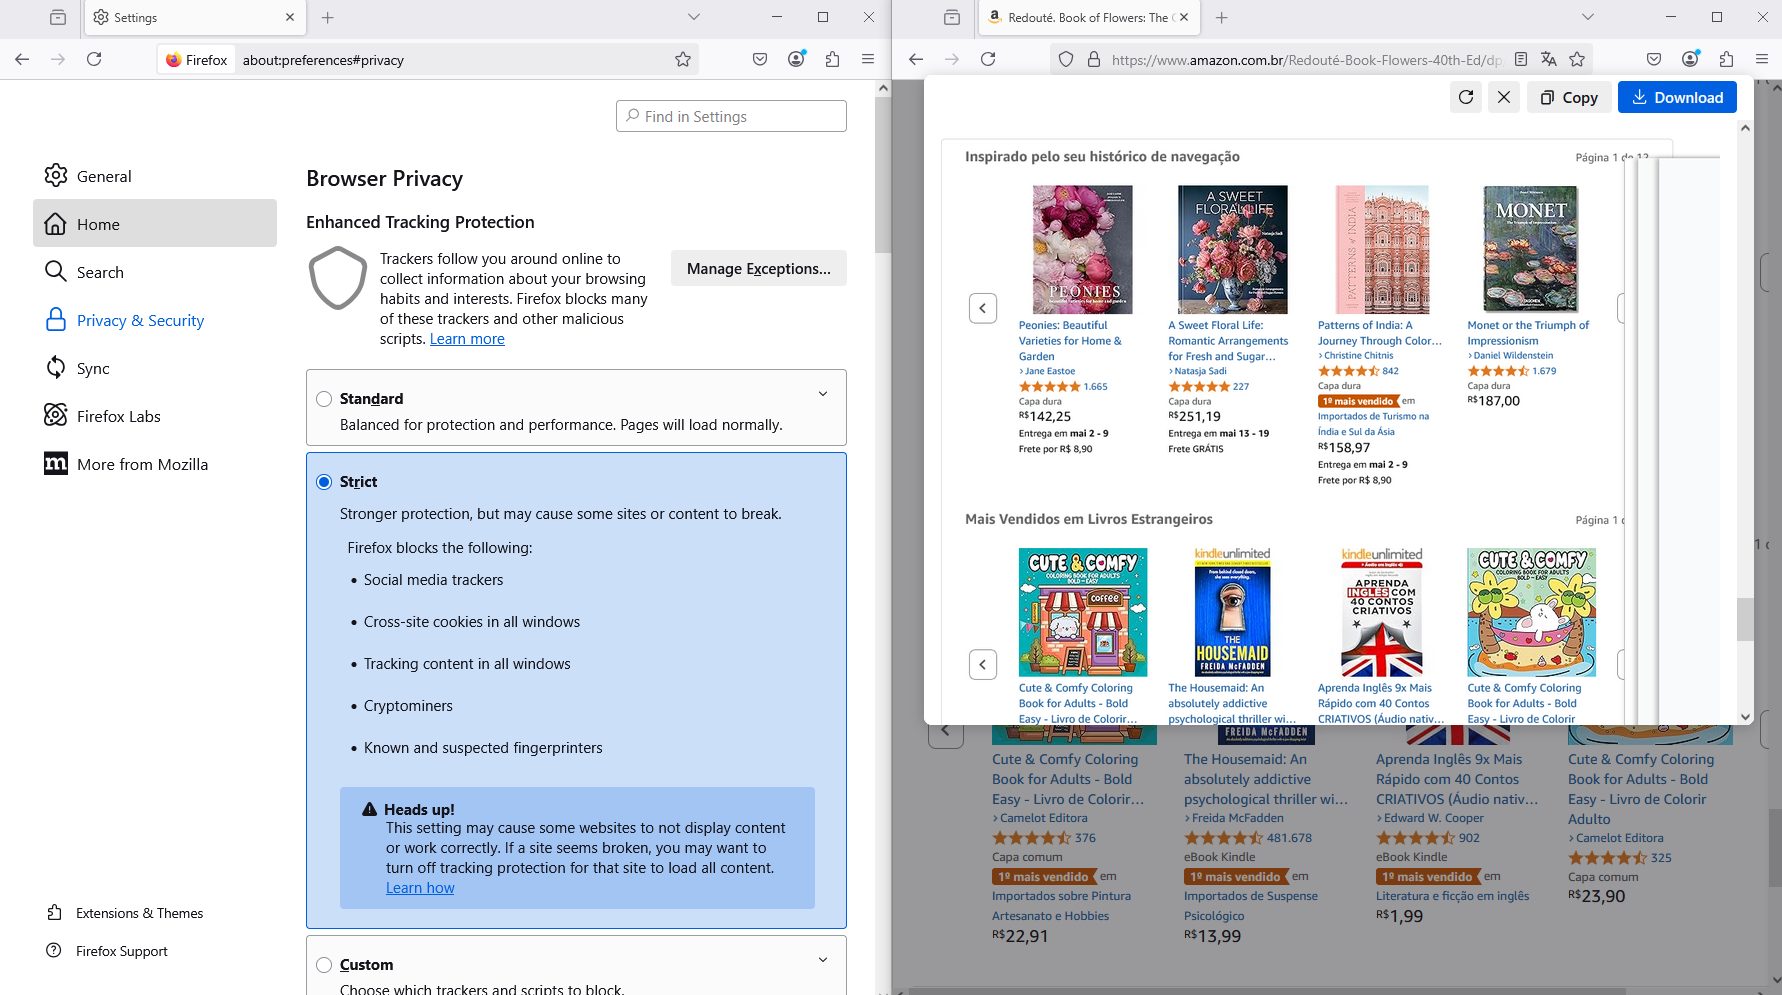
Task: Open Patterns of India book title link
Action: (1380, 333)
